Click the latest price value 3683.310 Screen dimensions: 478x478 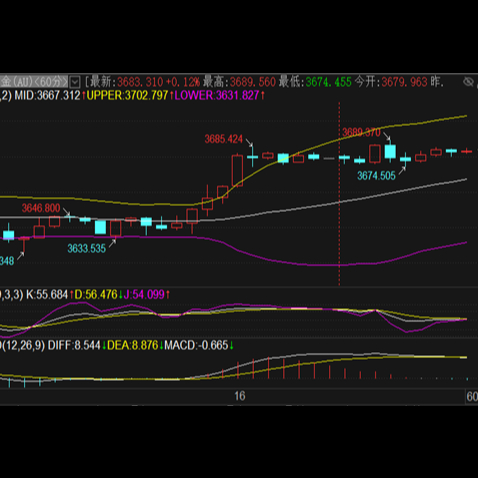point(140,82)
